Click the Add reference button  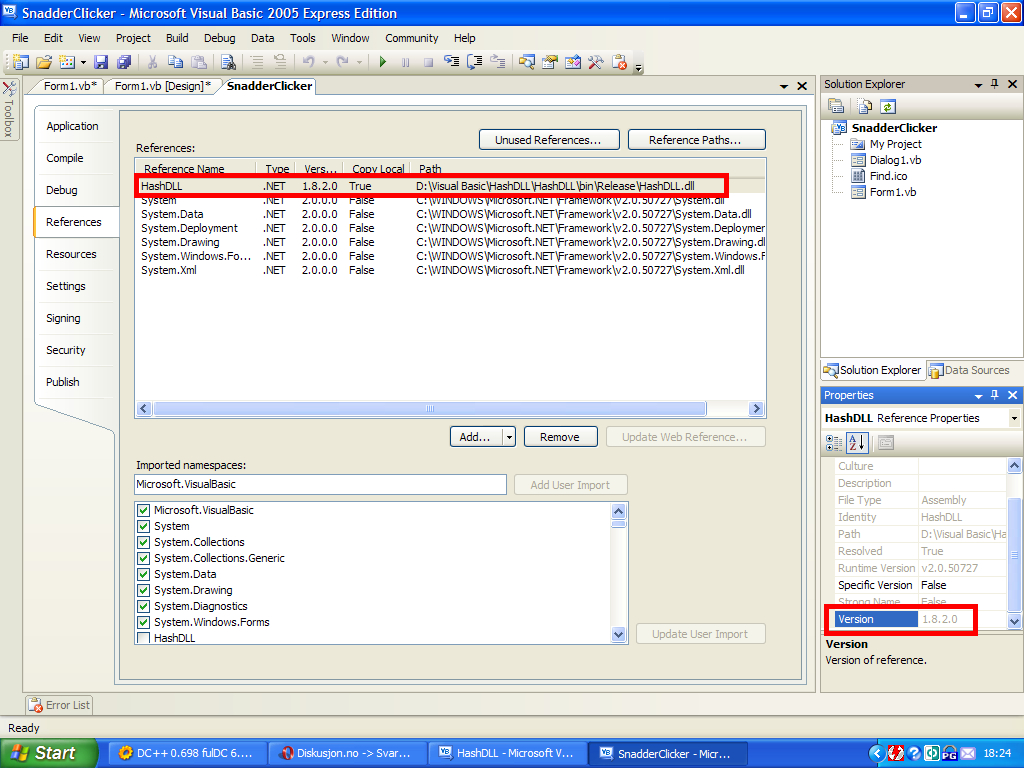click(475, 437)
